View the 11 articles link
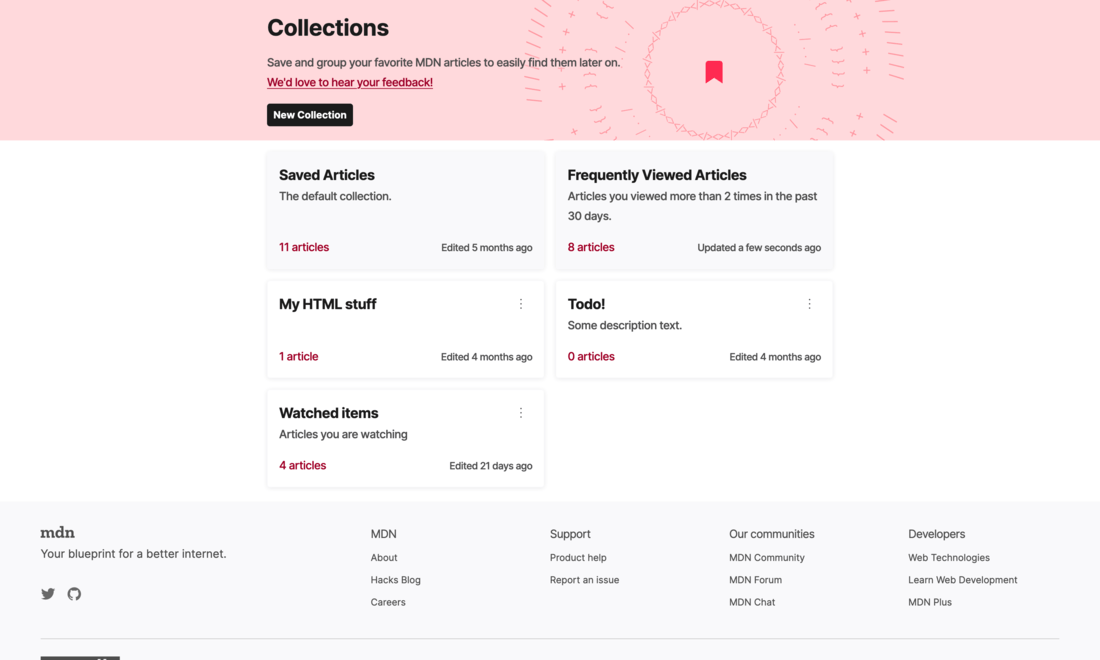The height and width of the screenshot is (660, 1100). (304, 247)
